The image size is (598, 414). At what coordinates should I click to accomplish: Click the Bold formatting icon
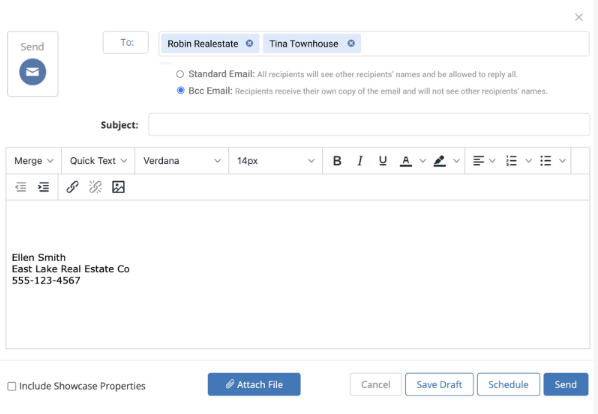(x=337, y=161)
